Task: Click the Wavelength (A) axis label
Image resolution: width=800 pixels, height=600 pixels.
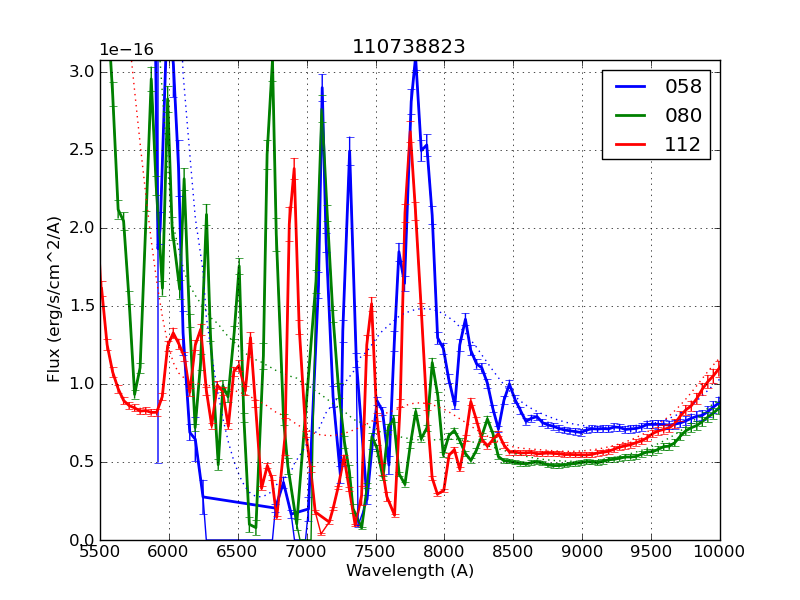Action: tap(409, 571)
